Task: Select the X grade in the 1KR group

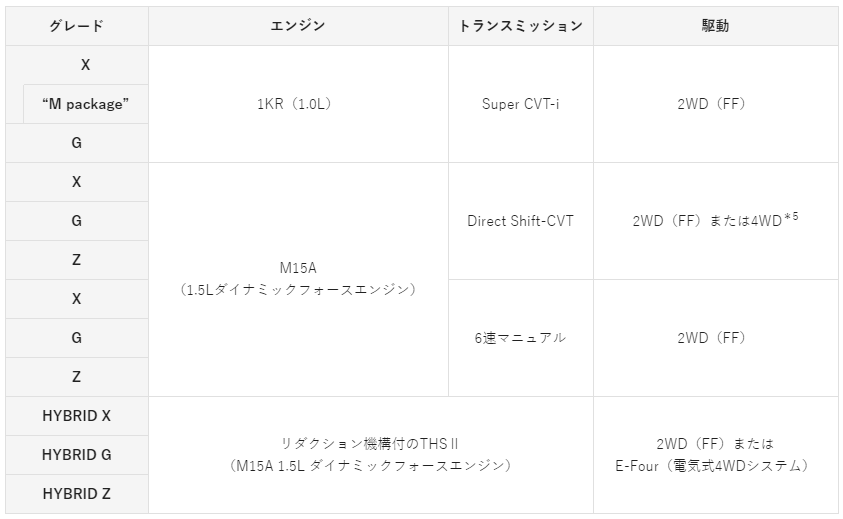Action: pos(86,65)
